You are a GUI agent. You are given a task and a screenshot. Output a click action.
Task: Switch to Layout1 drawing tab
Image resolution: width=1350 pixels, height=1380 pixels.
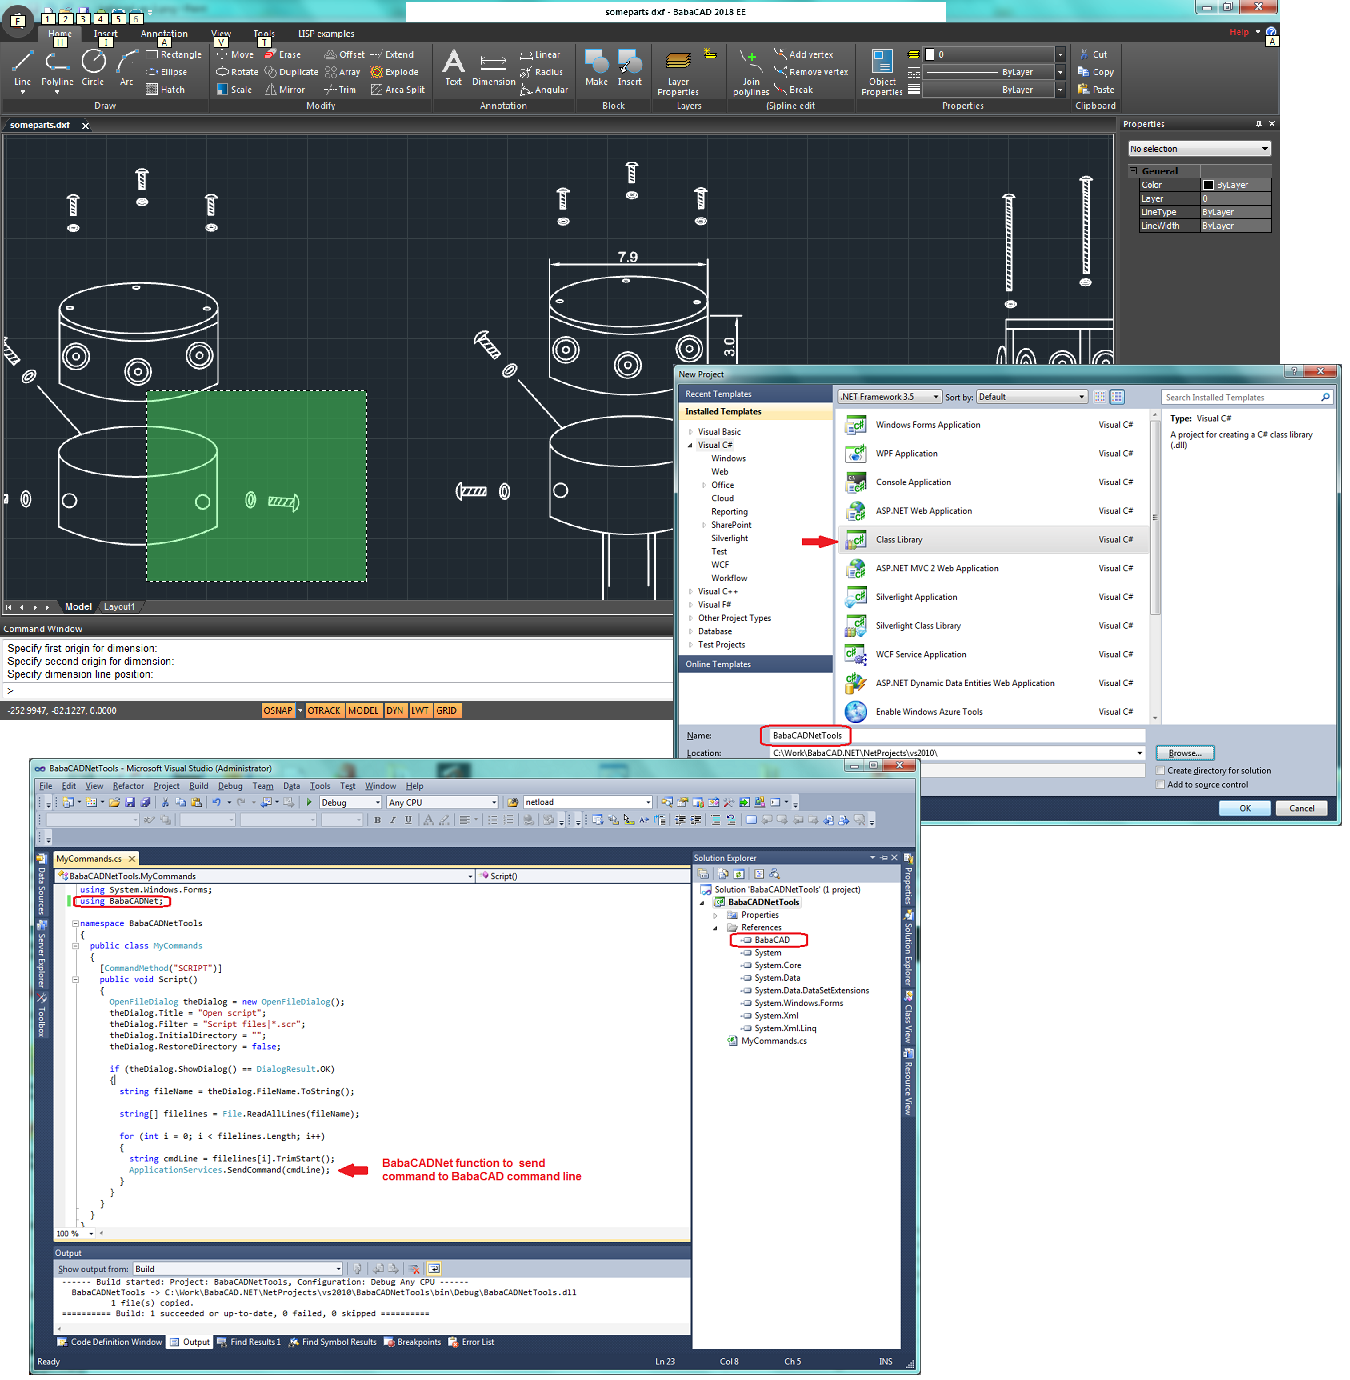click(119, 607)
